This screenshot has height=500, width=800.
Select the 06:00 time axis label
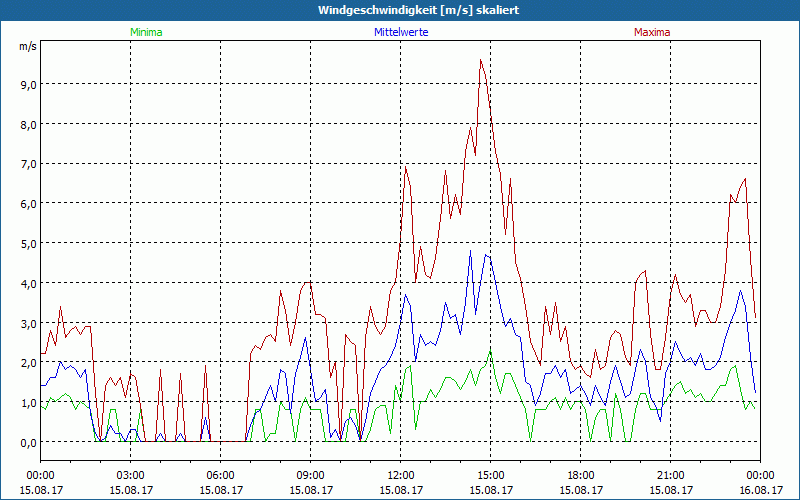coord(220,474)
